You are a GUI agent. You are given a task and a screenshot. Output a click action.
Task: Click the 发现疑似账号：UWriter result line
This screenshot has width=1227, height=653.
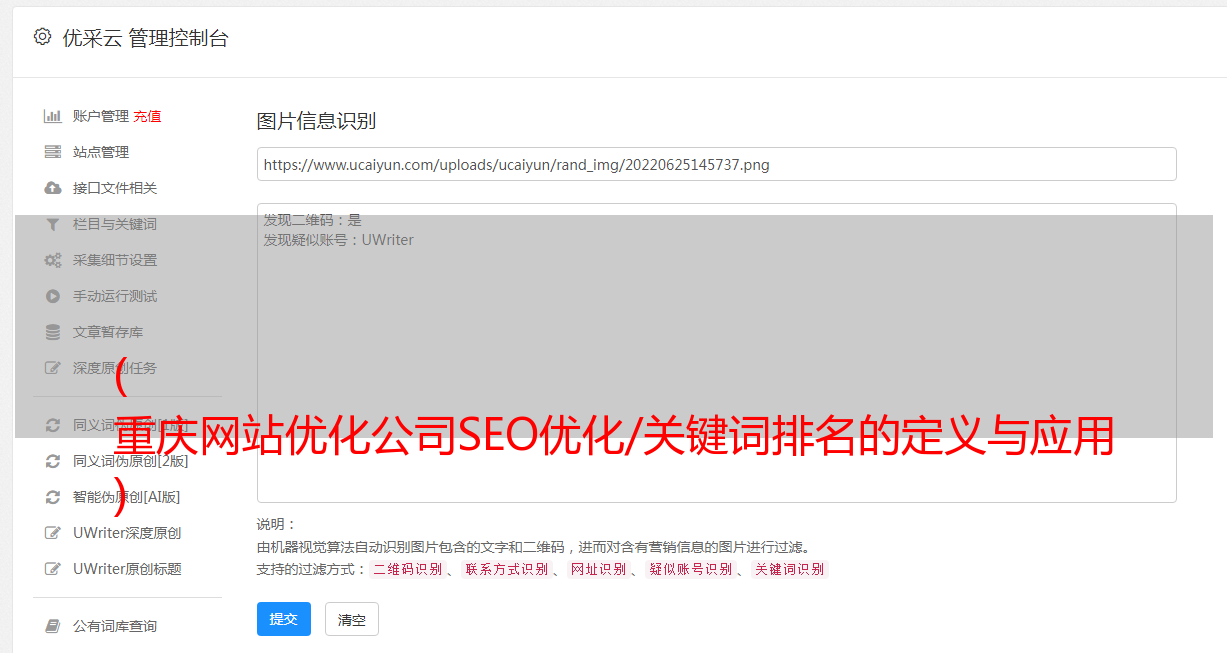tap(339, 240)
